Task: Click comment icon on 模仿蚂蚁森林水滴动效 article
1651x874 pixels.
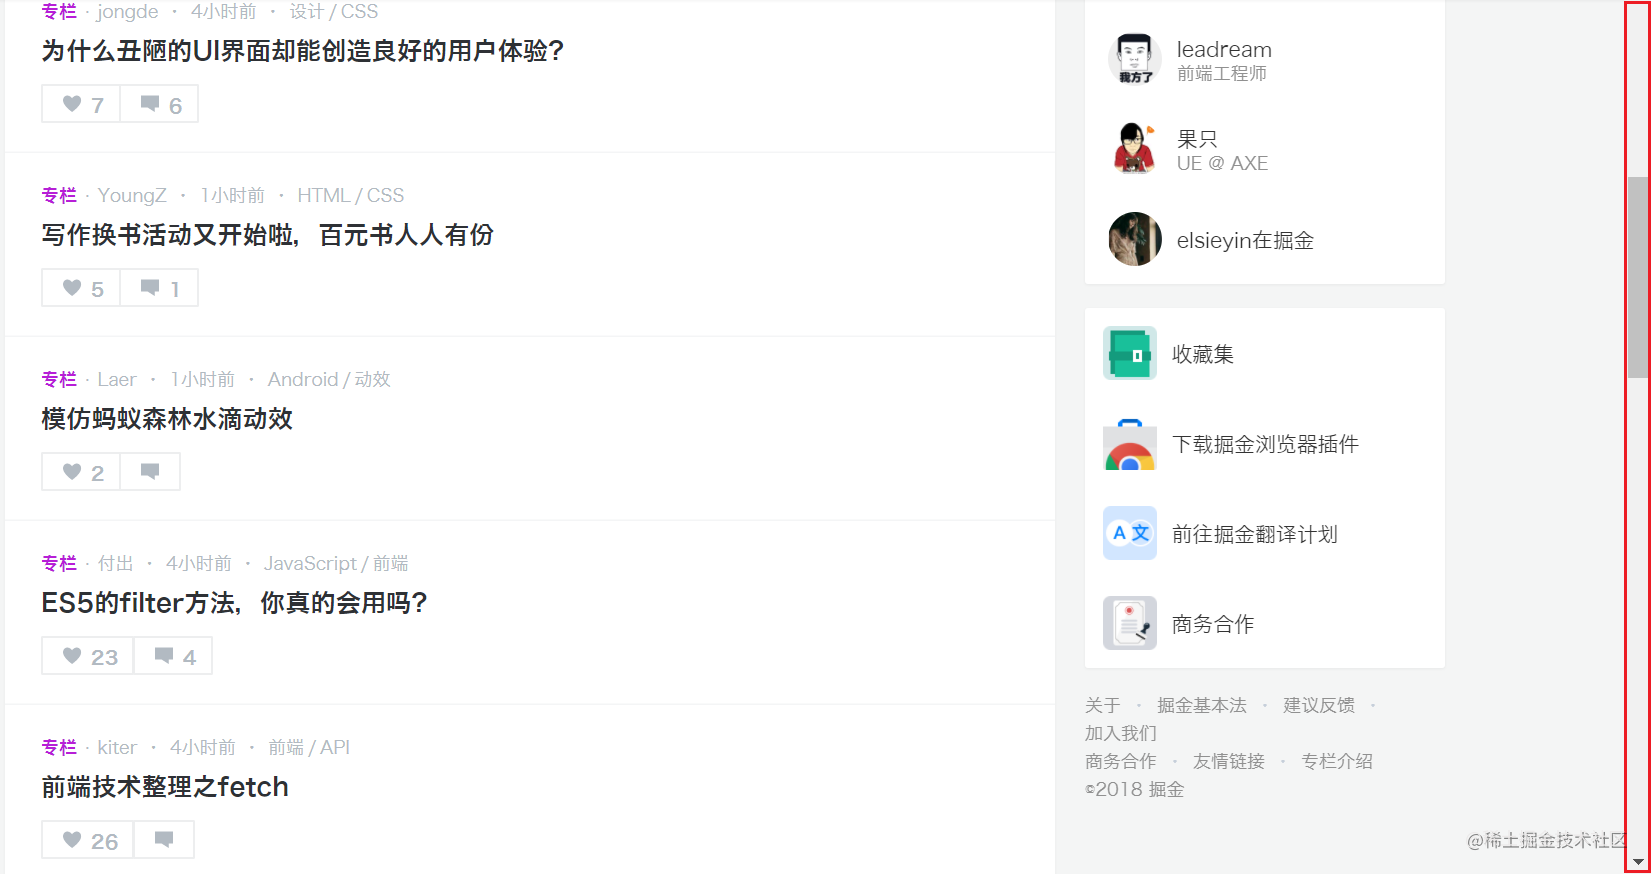Action: pos(150,472)
